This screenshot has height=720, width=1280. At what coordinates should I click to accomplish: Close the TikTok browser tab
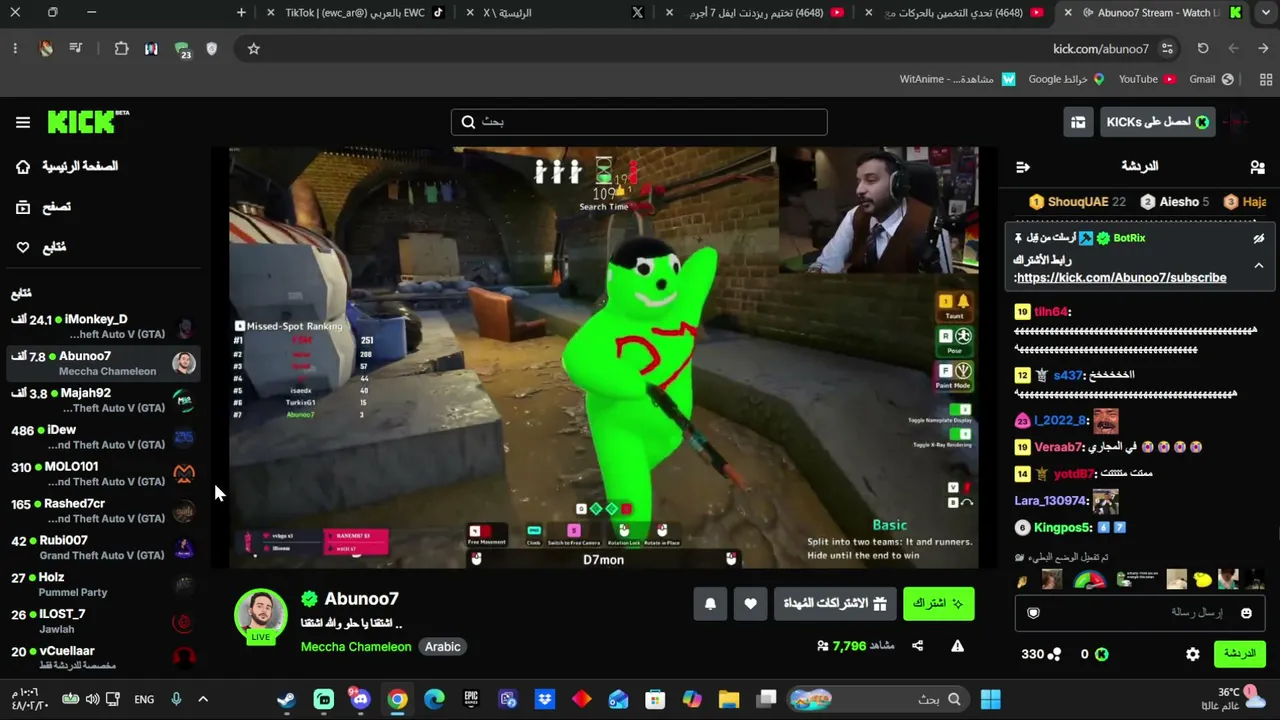(270, 13)
